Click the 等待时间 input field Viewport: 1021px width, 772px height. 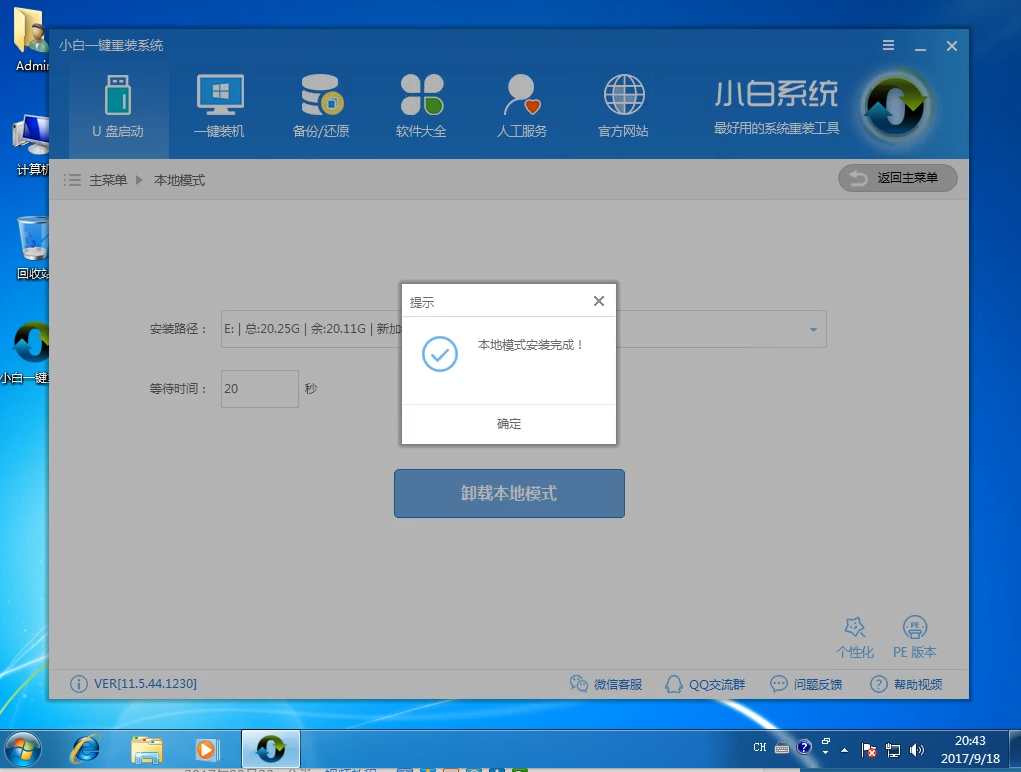click(259, 389)
